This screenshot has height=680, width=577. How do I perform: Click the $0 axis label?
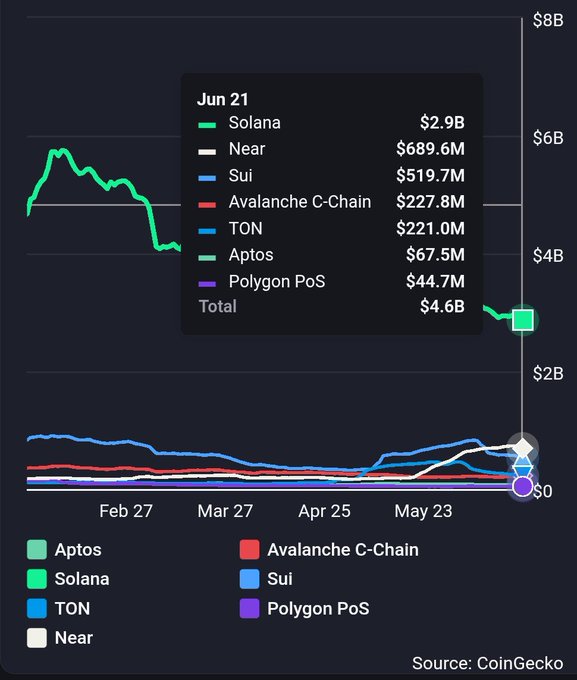click(542, 491)
